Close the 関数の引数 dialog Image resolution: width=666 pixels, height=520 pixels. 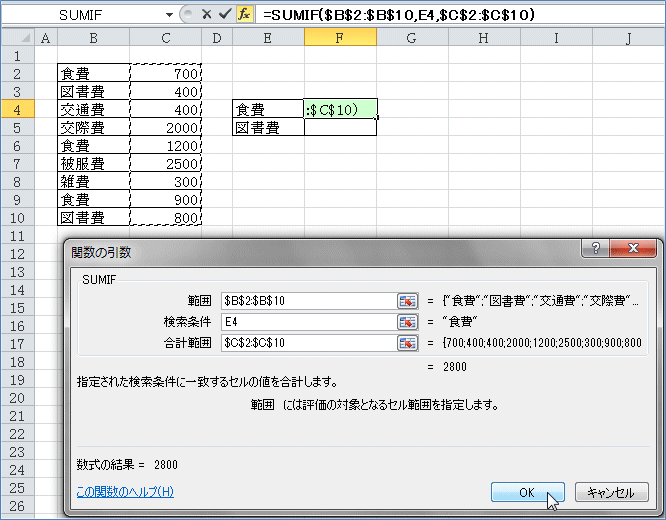pyautogui.click(x=633, y=248)
